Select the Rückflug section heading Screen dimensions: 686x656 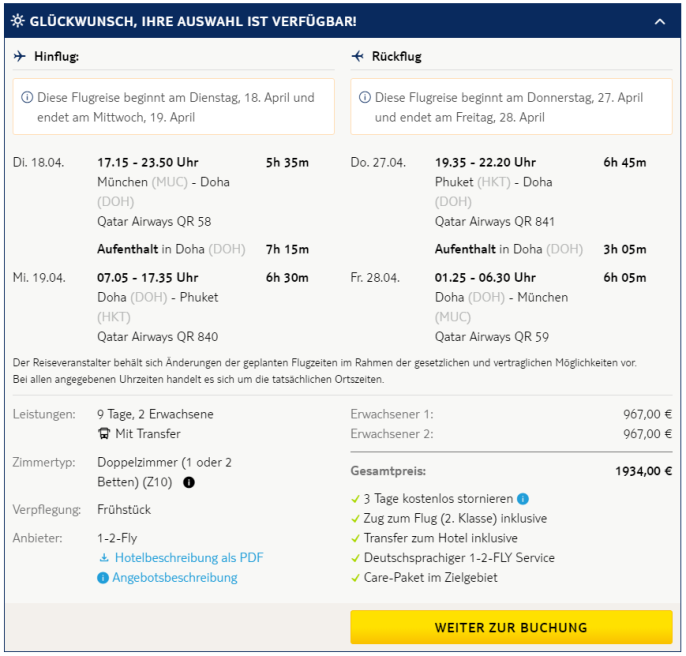[399, 57]
